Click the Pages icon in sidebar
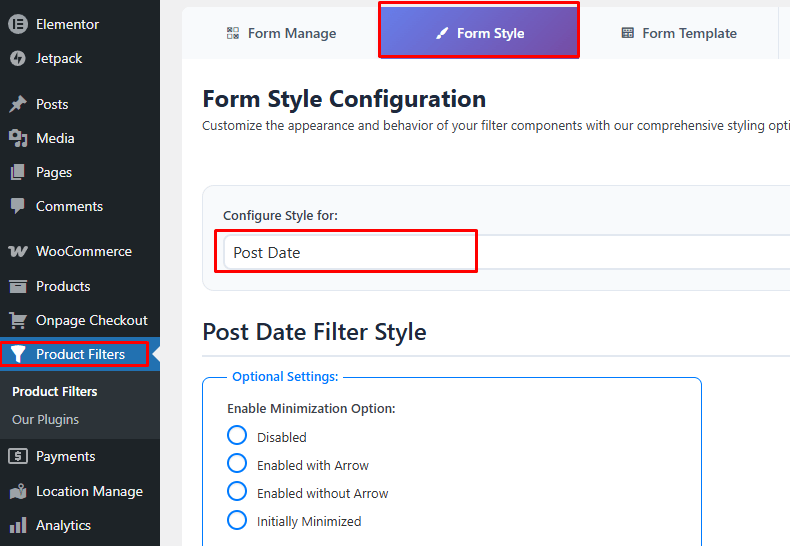The image size is (790, 546). 18,172
